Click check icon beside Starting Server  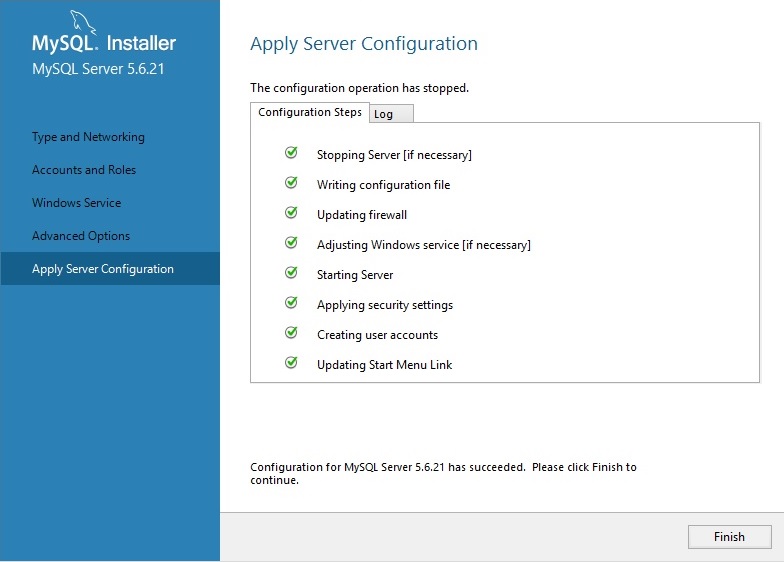click(291, 272)
